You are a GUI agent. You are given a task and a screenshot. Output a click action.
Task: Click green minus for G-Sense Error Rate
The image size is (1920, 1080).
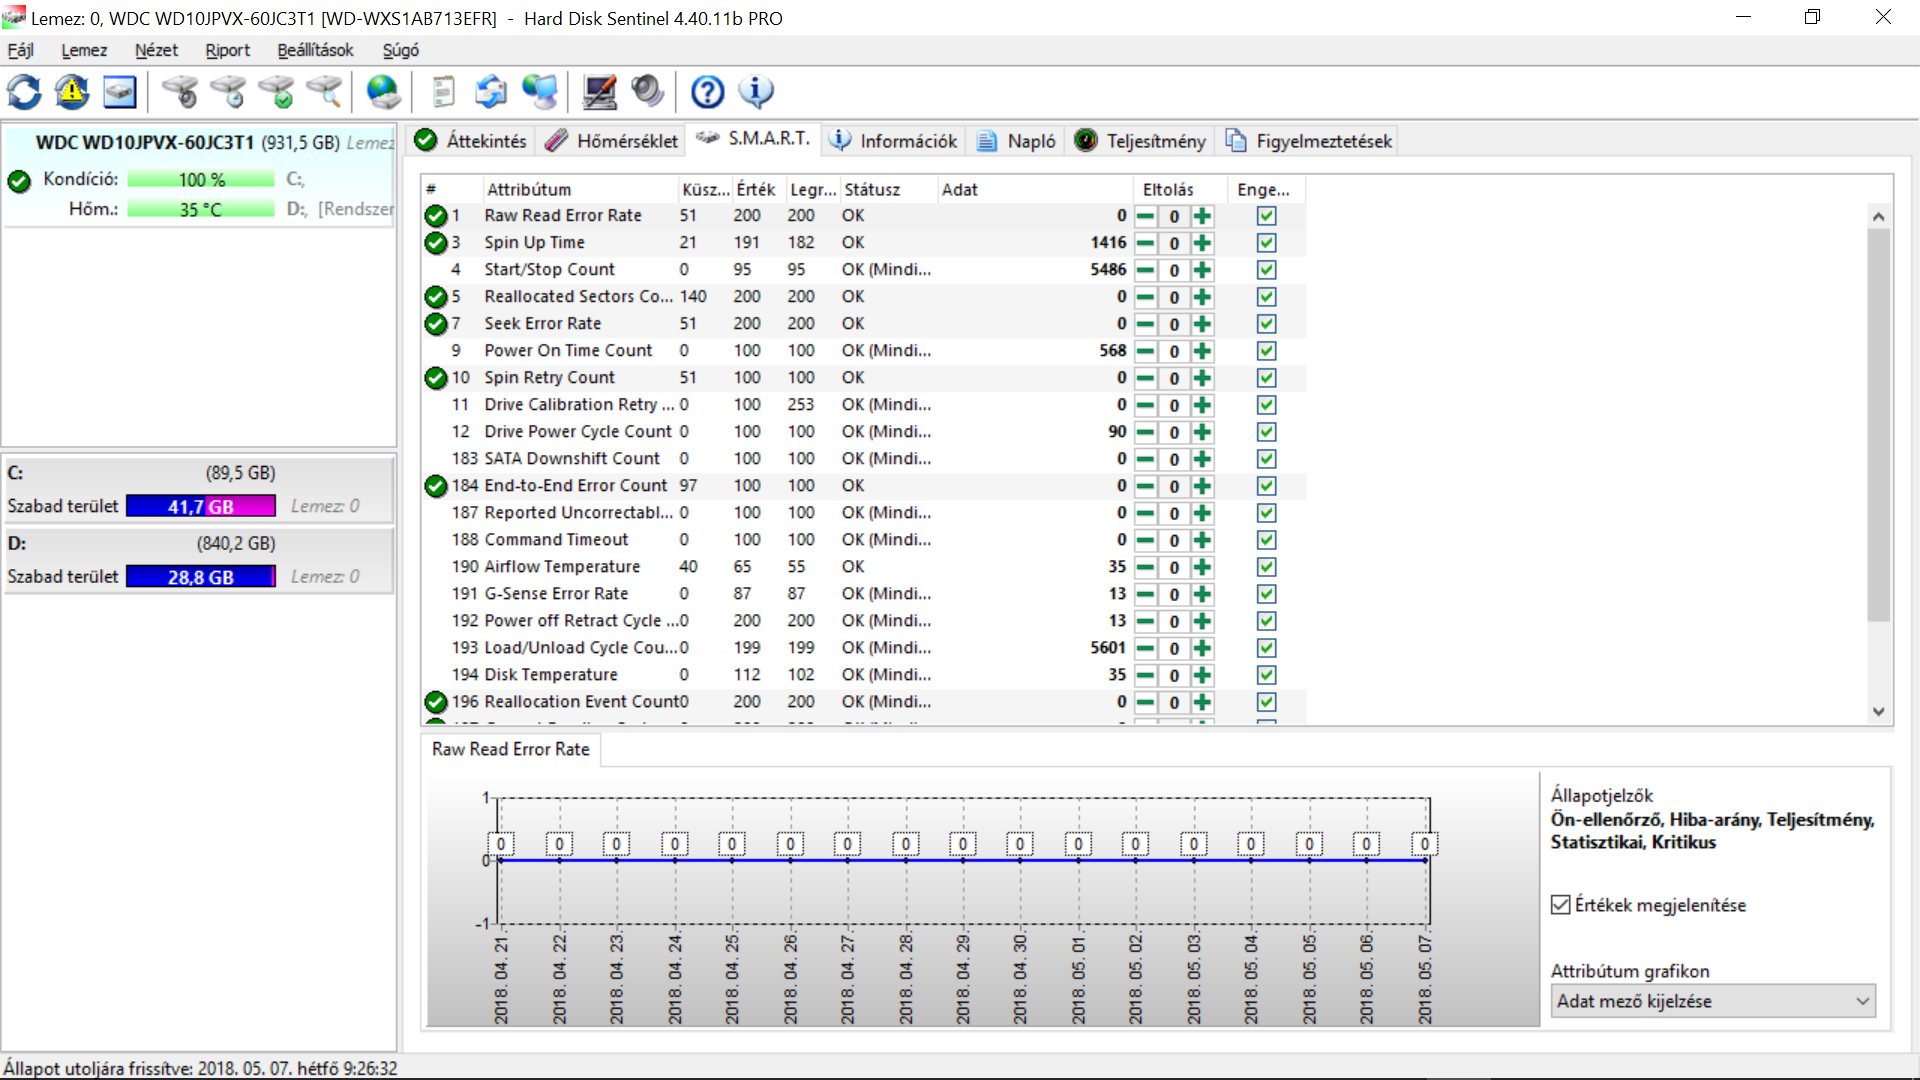[x=1146, y=594]
